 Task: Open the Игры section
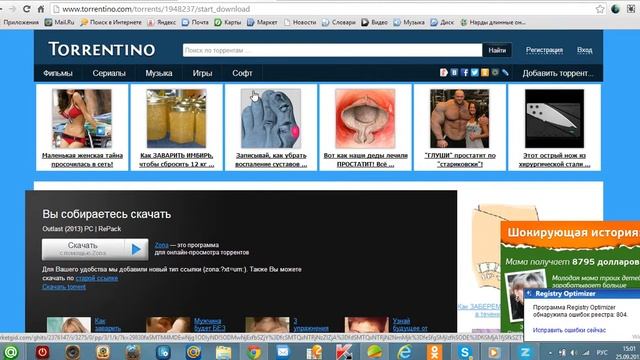tap(202, 73)
